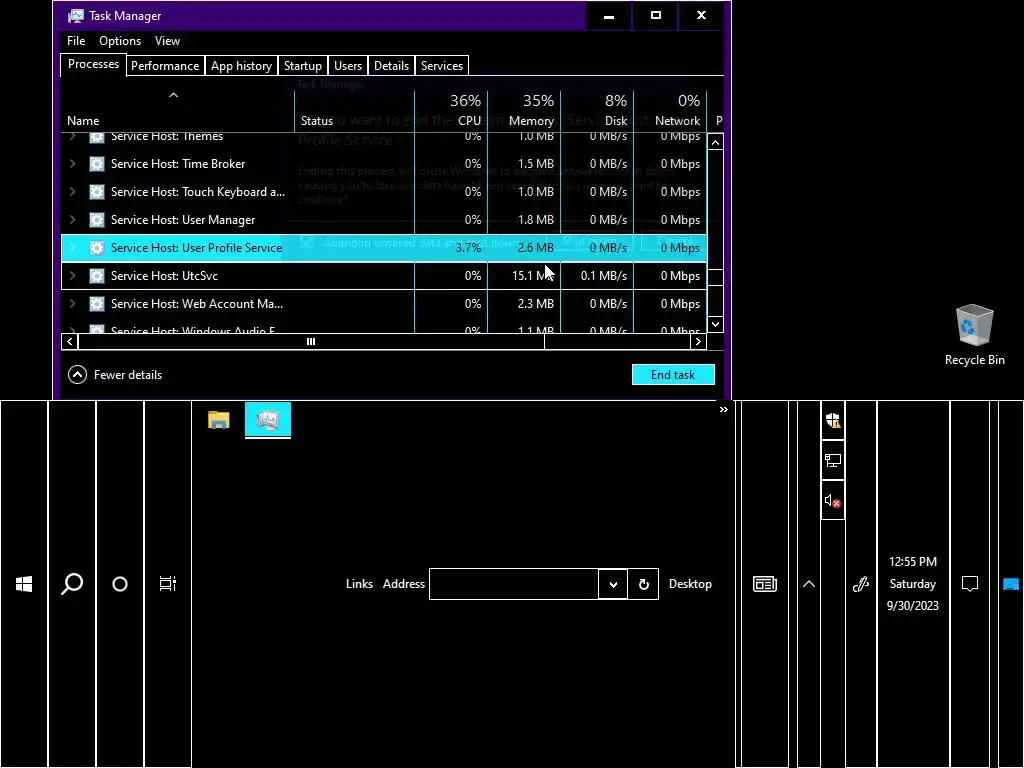Open network status tray icon
Image resolution: width=1024 pixels, height=768 pixels.
[833, 460]
